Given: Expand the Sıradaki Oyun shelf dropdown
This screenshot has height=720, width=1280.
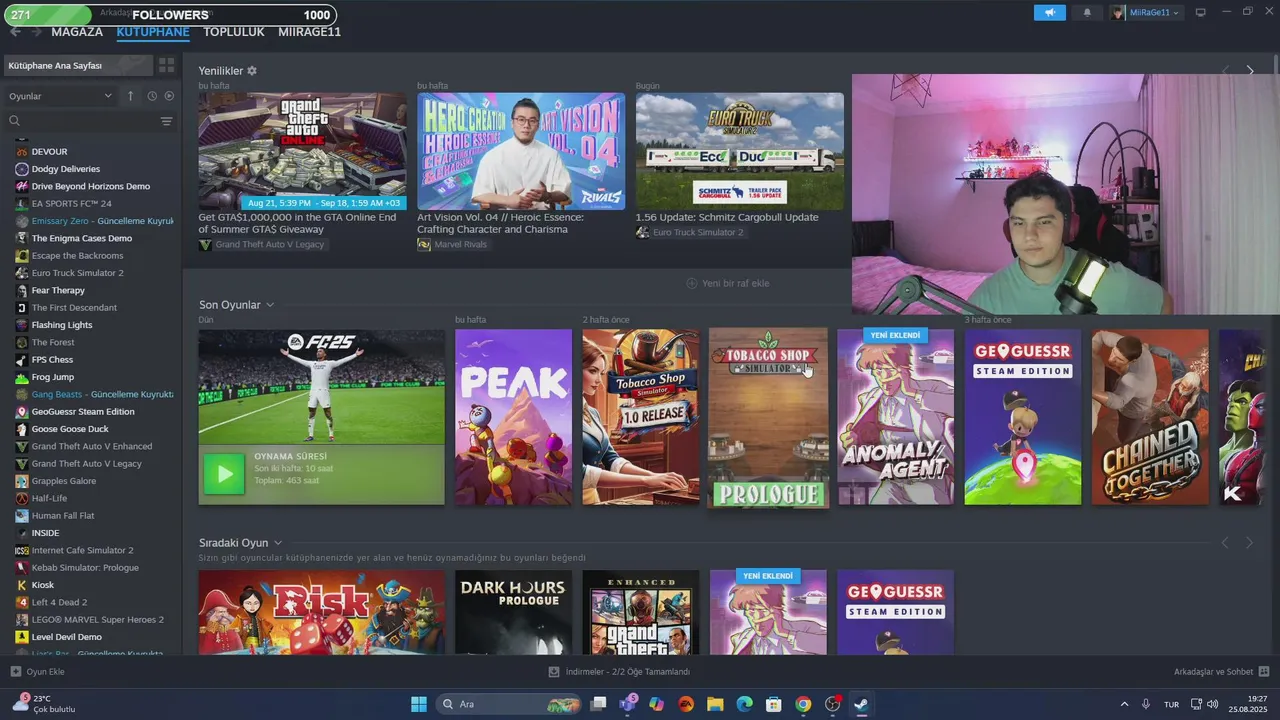Looking at the screenshot, I should (278, 543).
